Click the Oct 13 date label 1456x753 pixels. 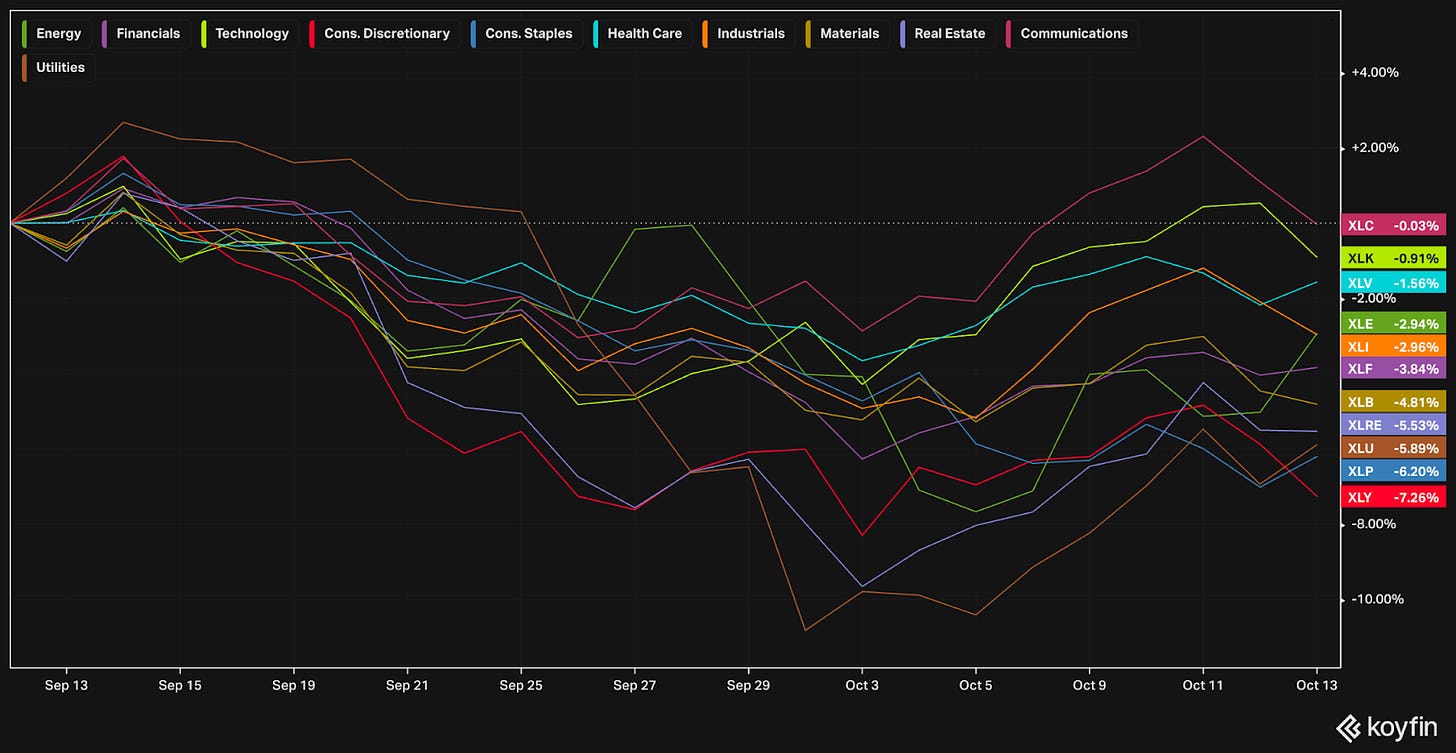pyautogui.click(x=1316, y=685)
